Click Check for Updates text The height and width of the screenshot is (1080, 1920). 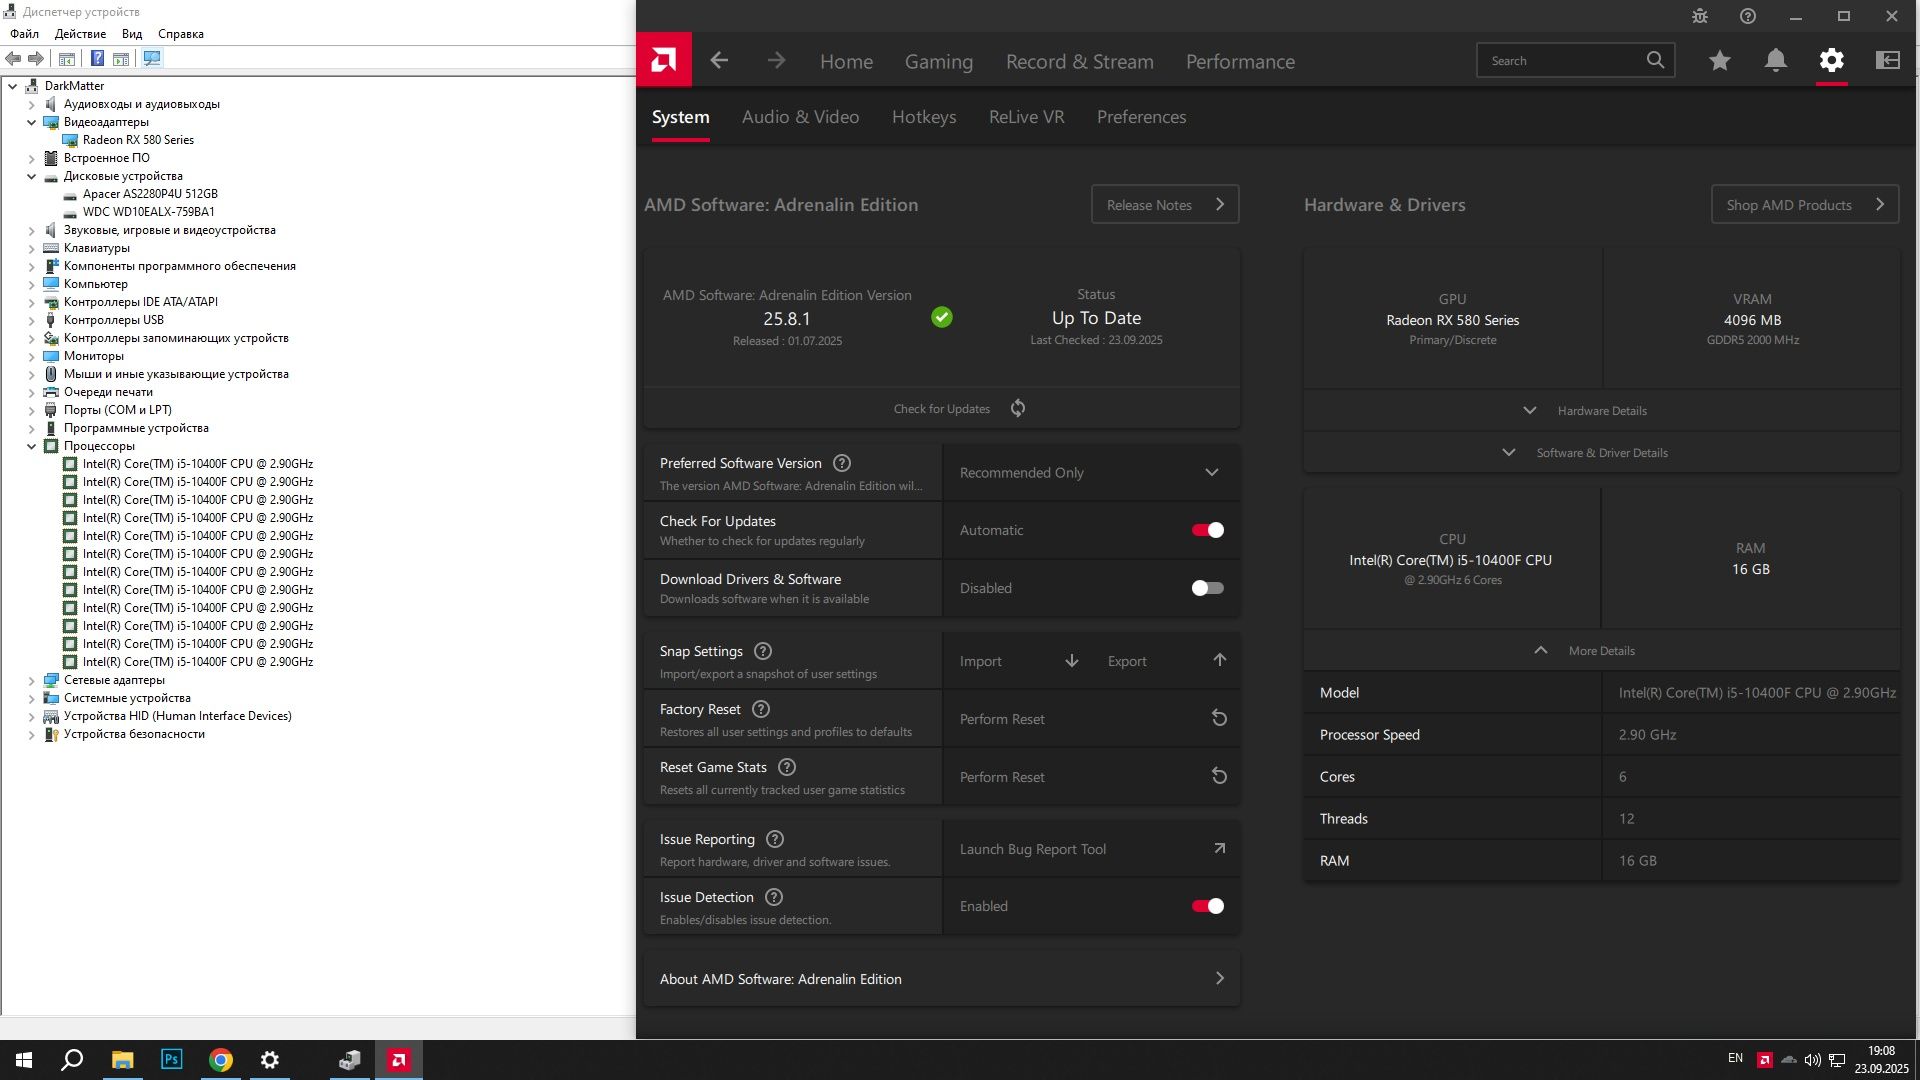point(941,408)
